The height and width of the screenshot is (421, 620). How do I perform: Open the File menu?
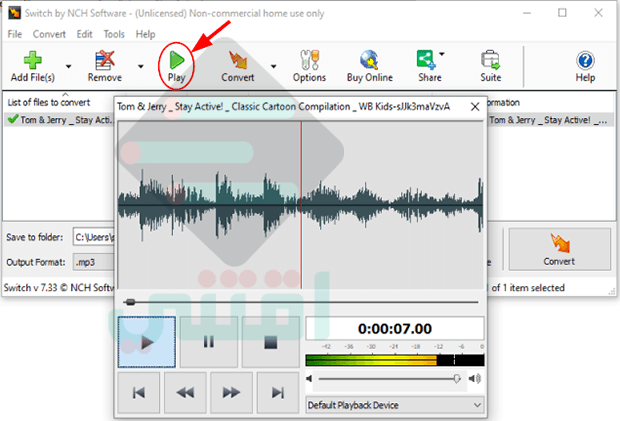[x=15, y=34]
